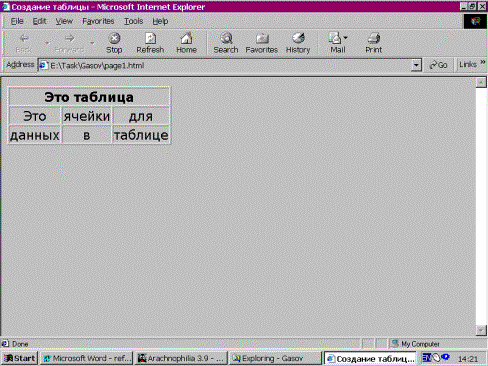Expand the Address bar dropdown list
The height and width of the screenshot is (366, 488).
coord(416,65)
